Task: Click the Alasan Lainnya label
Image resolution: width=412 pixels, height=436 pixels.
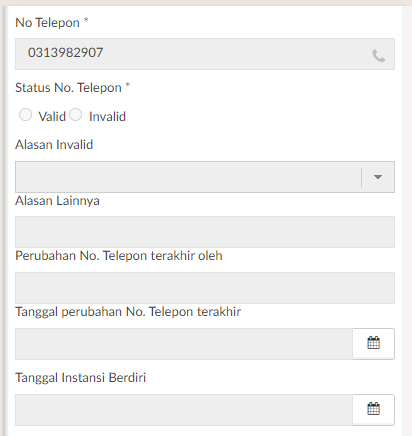Action: [57, 201]
